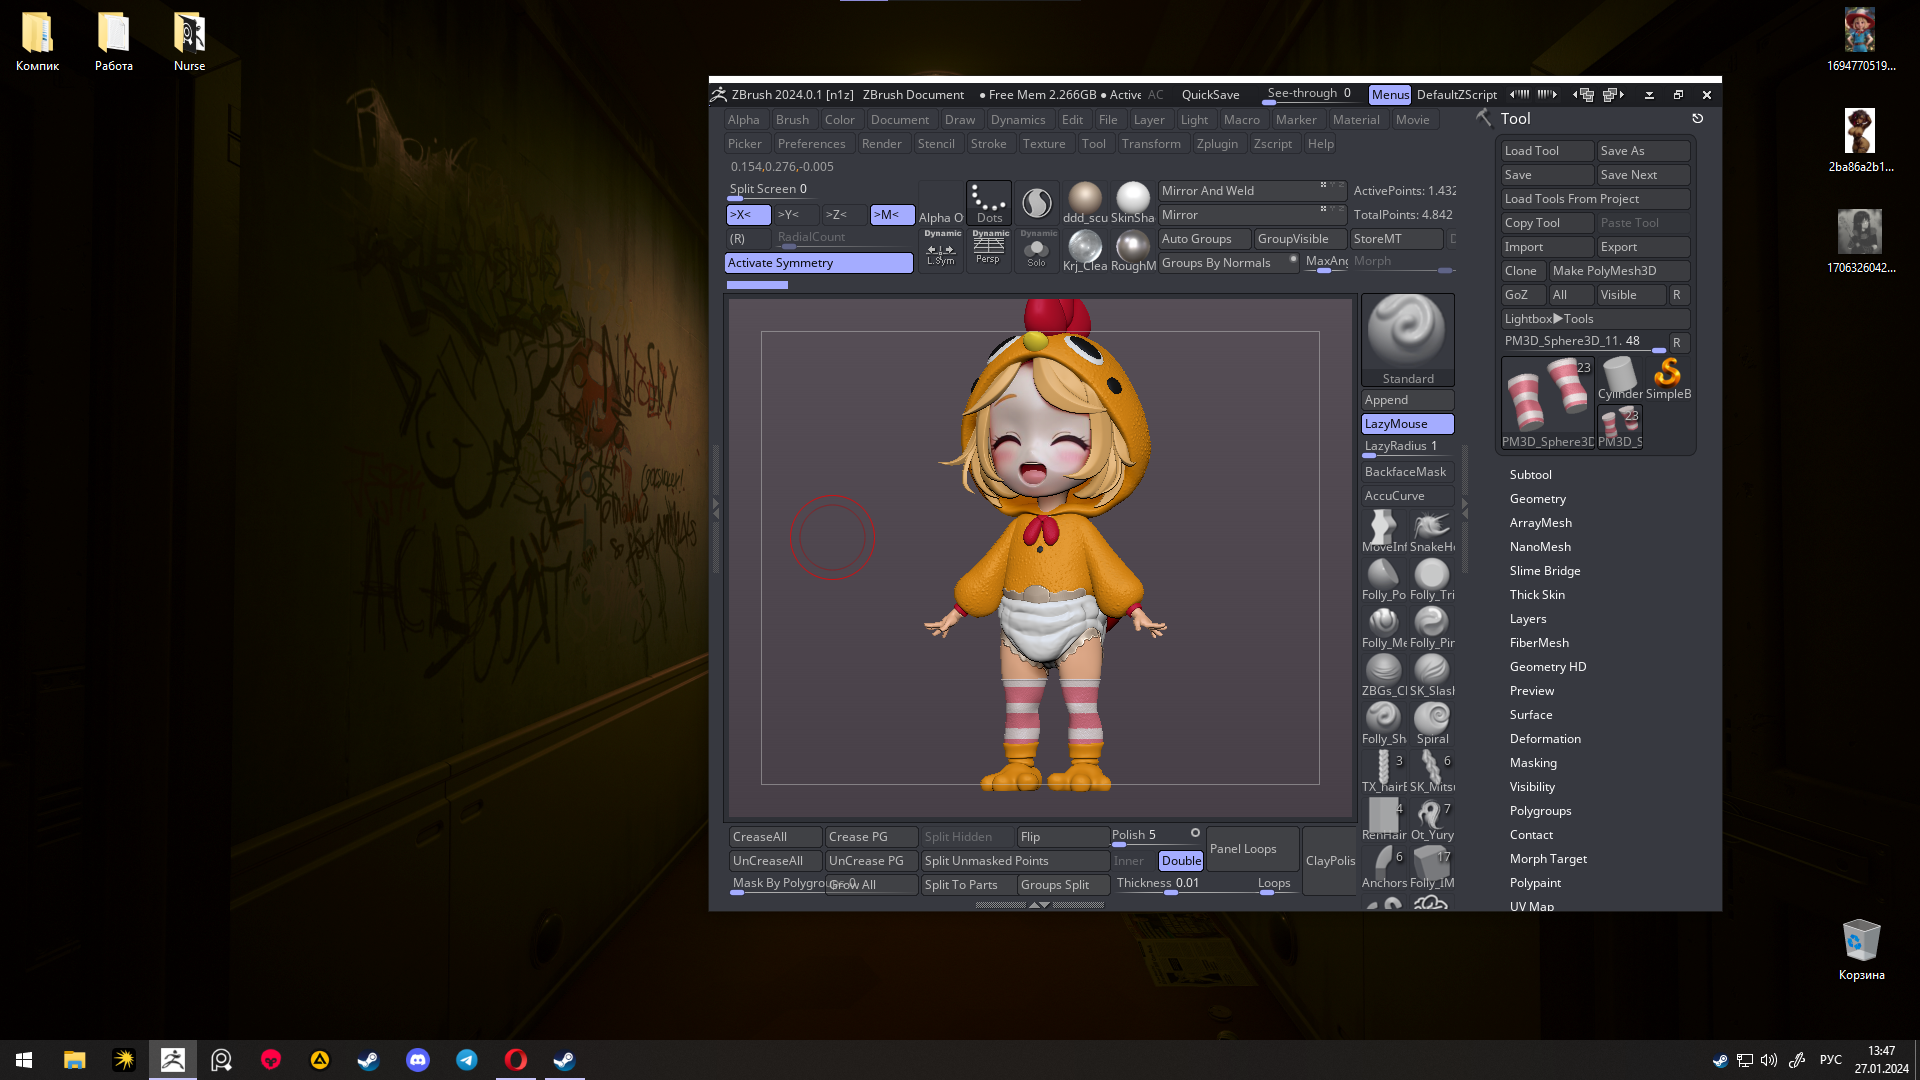Choose the Spiral brush icon
The height and width of the screenshot is (1080, 1920).
tap(1432, 722)
